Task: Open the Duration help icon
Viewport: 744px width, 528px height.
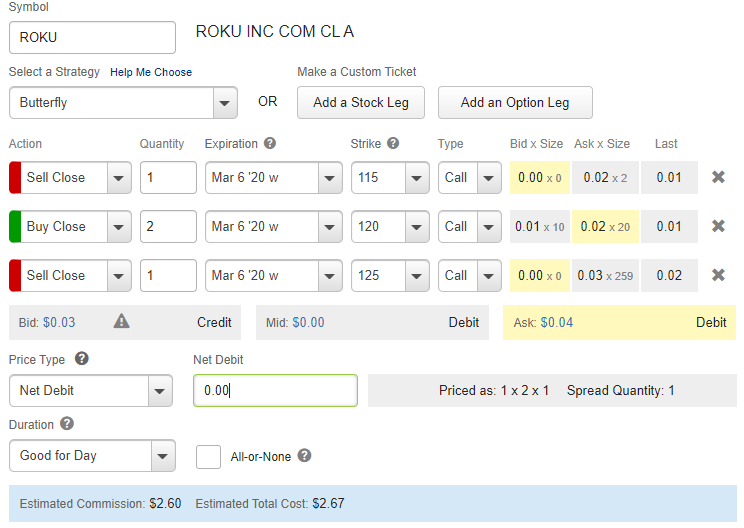Action: [x=67, y=423]
